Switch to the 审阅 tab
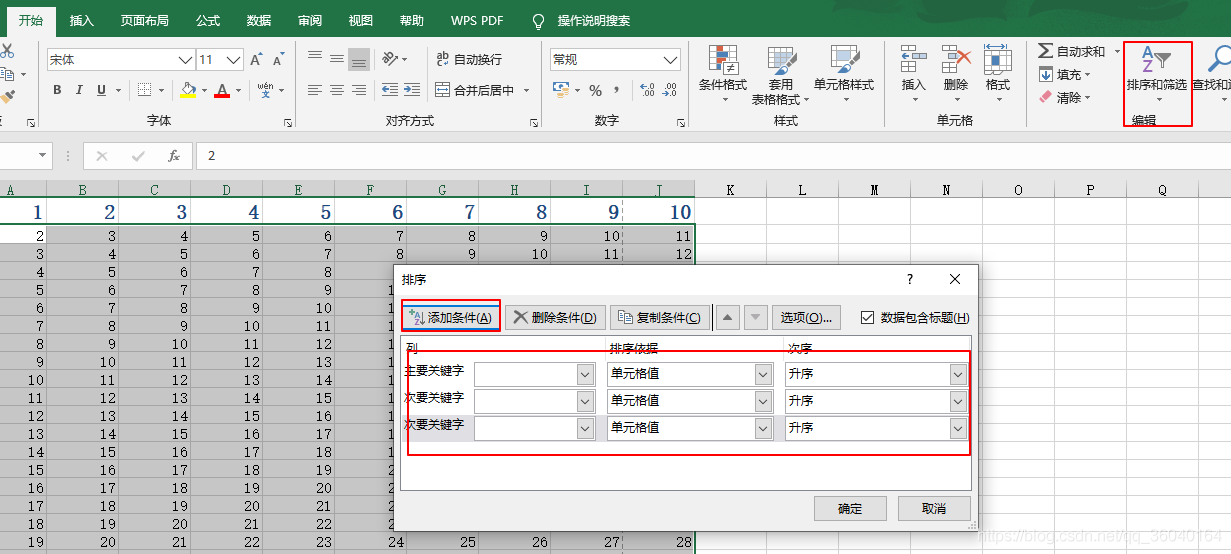The image size is (1231, 554). tap(310, 20)
